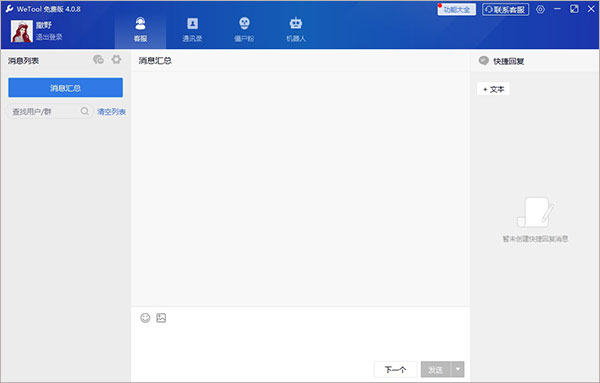The image size is (600, 383).
Task: Open the 客服 customer service tab
Action: click(x=140, y=29)
